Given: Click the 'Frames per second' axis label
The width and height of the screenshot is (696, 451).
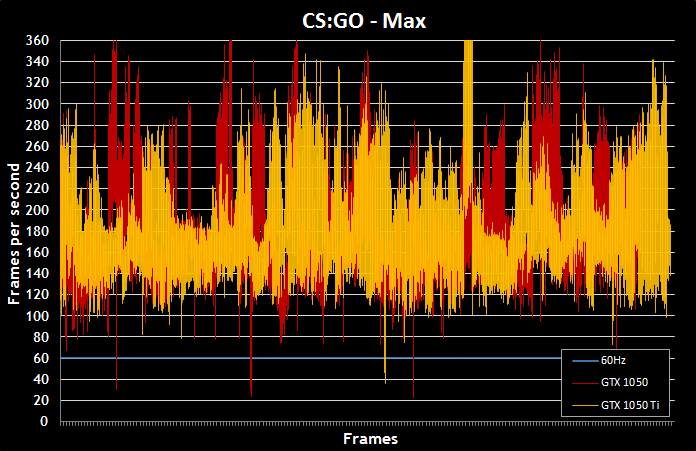Looking at the screenshot, I should coord(14,234).
